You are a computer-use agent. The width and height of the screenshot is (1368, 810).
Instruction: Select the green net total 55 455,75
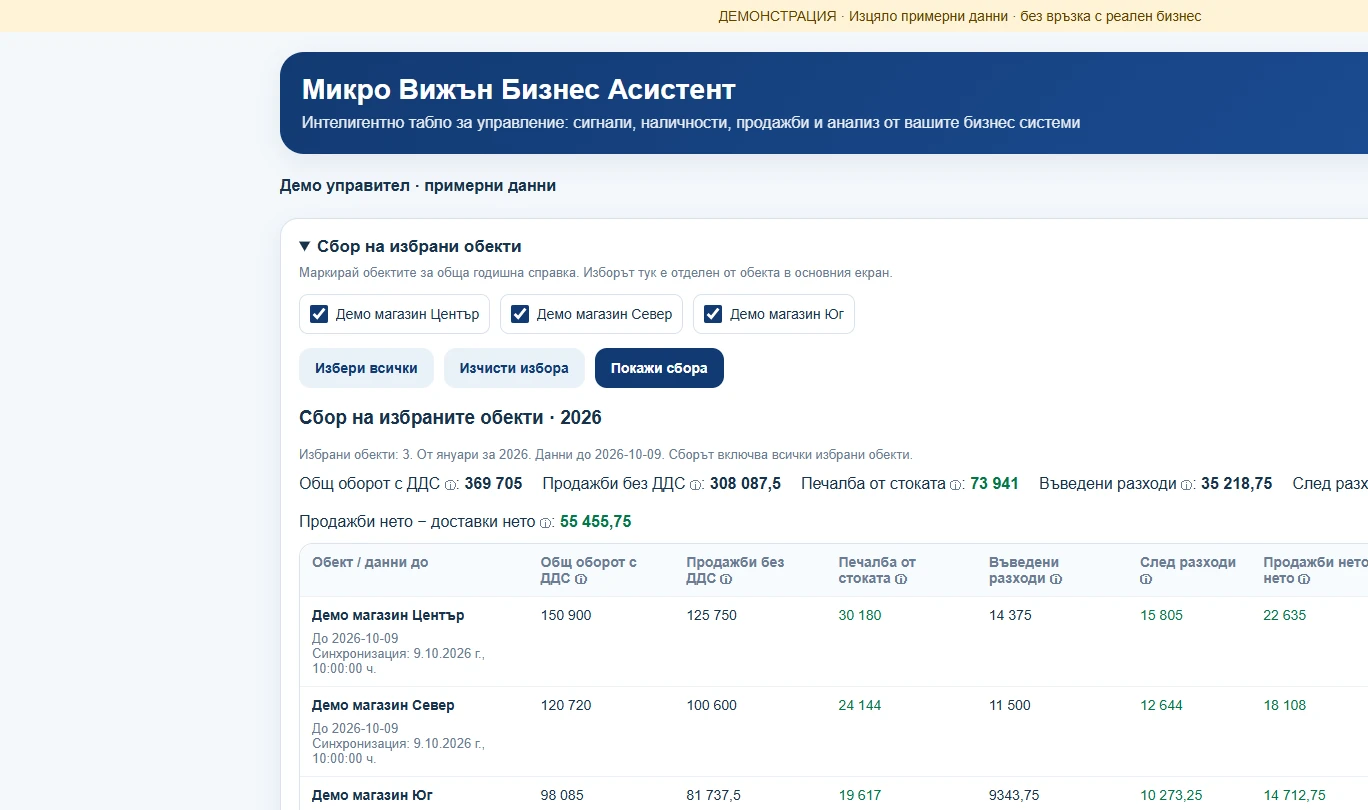click(x=595, y=522)
